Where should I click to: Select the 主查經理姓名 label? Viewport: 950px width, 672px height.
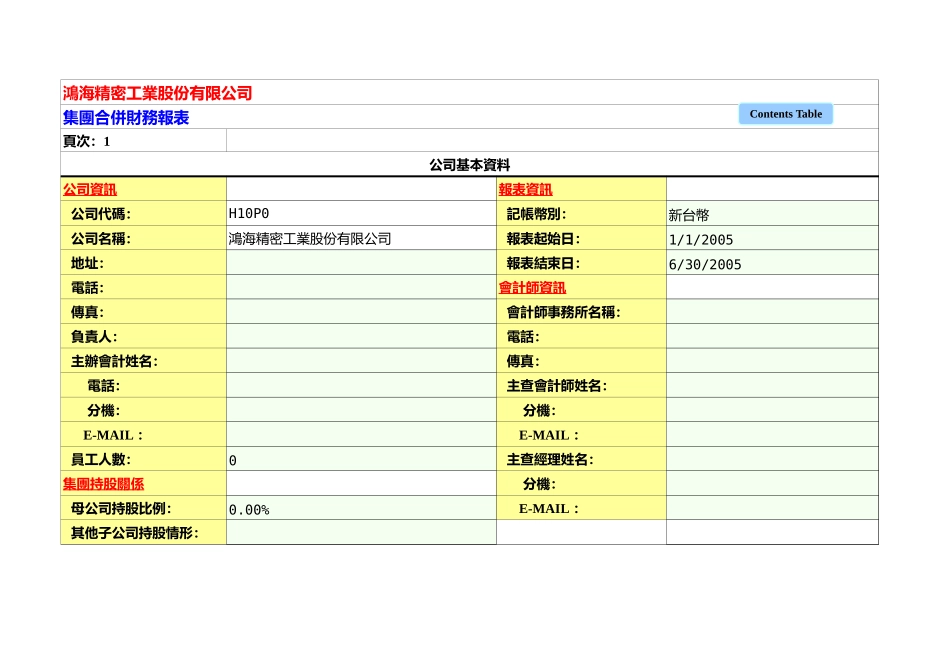pos(550,459)
